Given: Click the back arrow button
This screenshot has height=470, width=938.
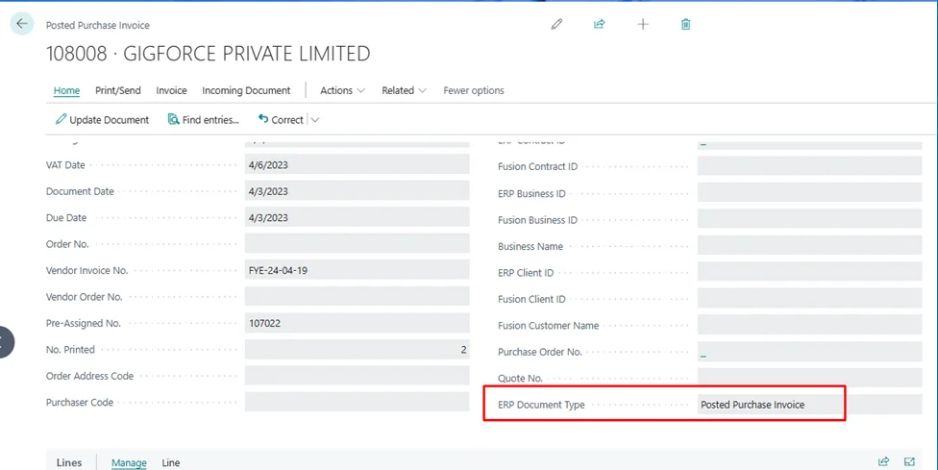Looking at the screenshot, I should pos(22,24).
